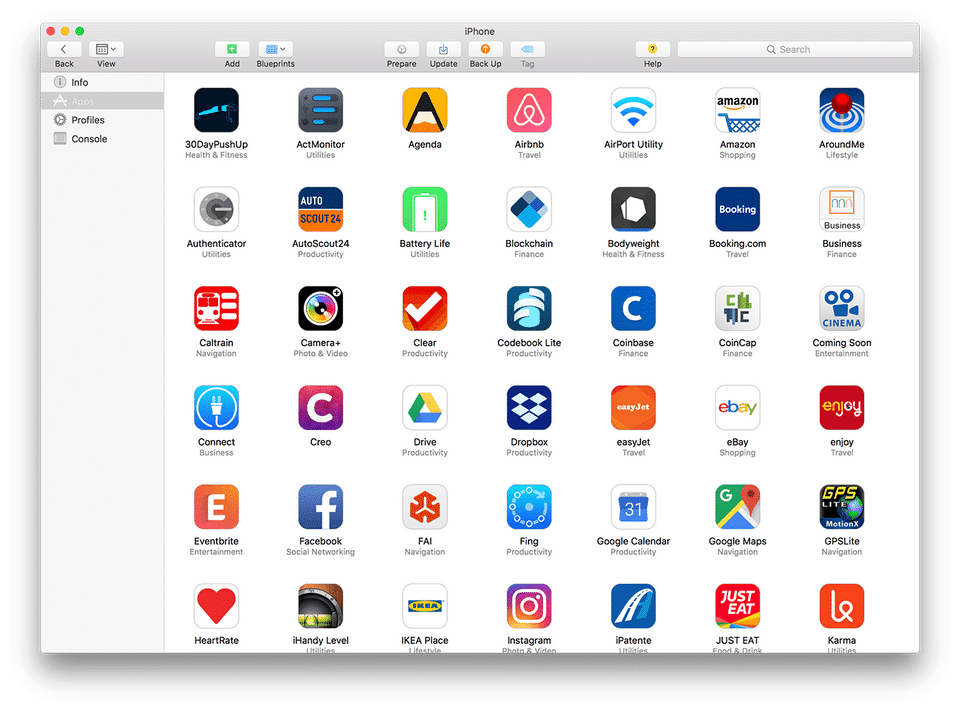
Task: Click the Fing app icon
Action: 529,507
